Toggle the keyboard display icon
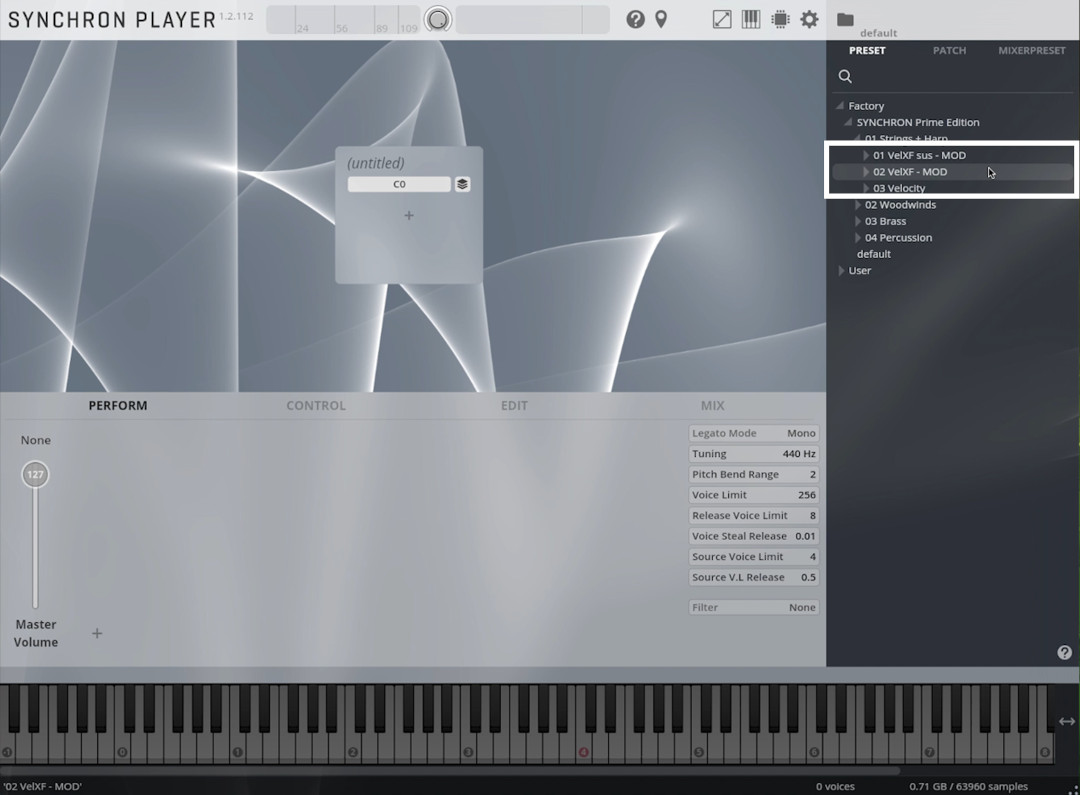1080x795 pixels. 751,19
